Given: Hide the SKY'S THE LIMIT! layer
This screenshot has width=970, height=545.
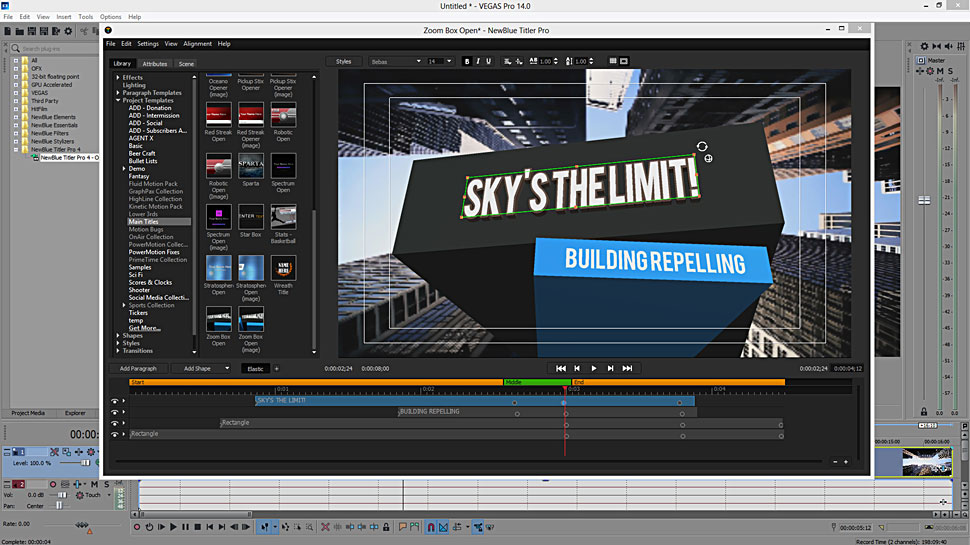Looking at the screenshot, I should pyautogui.click(x=114, y=401).
